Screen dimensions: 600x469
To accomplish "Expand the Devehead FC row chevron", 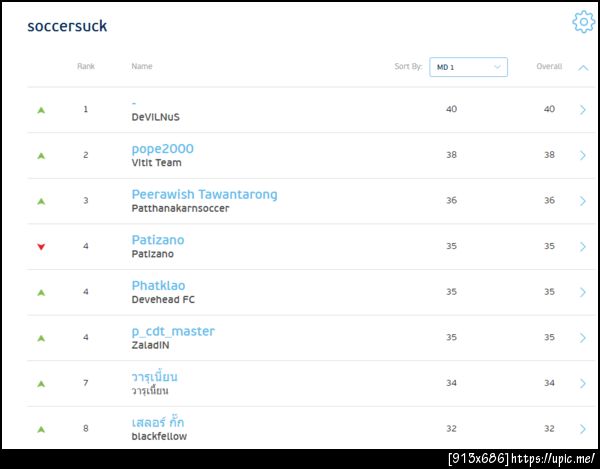I will (582, 293).
